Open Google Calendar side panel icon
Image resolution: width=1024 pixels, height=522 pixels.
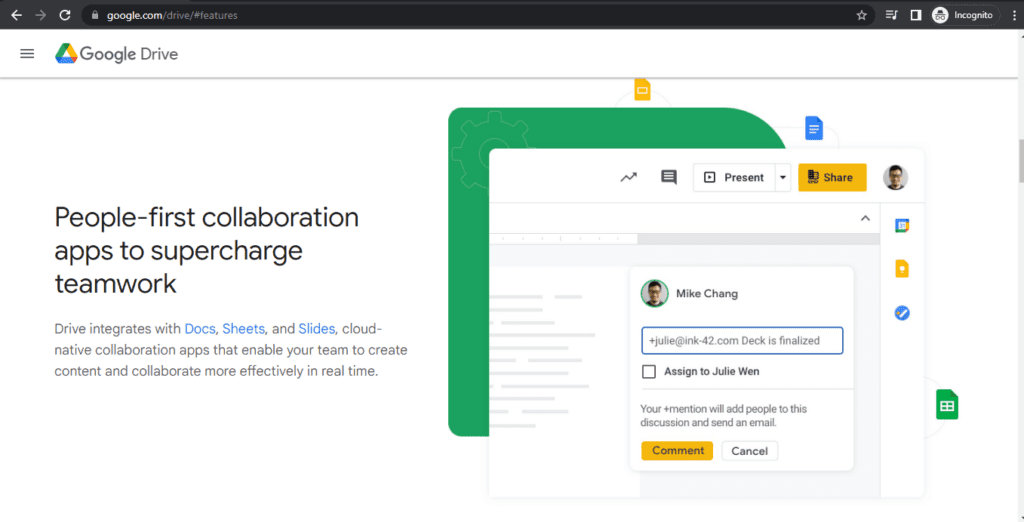pos(902,225)
